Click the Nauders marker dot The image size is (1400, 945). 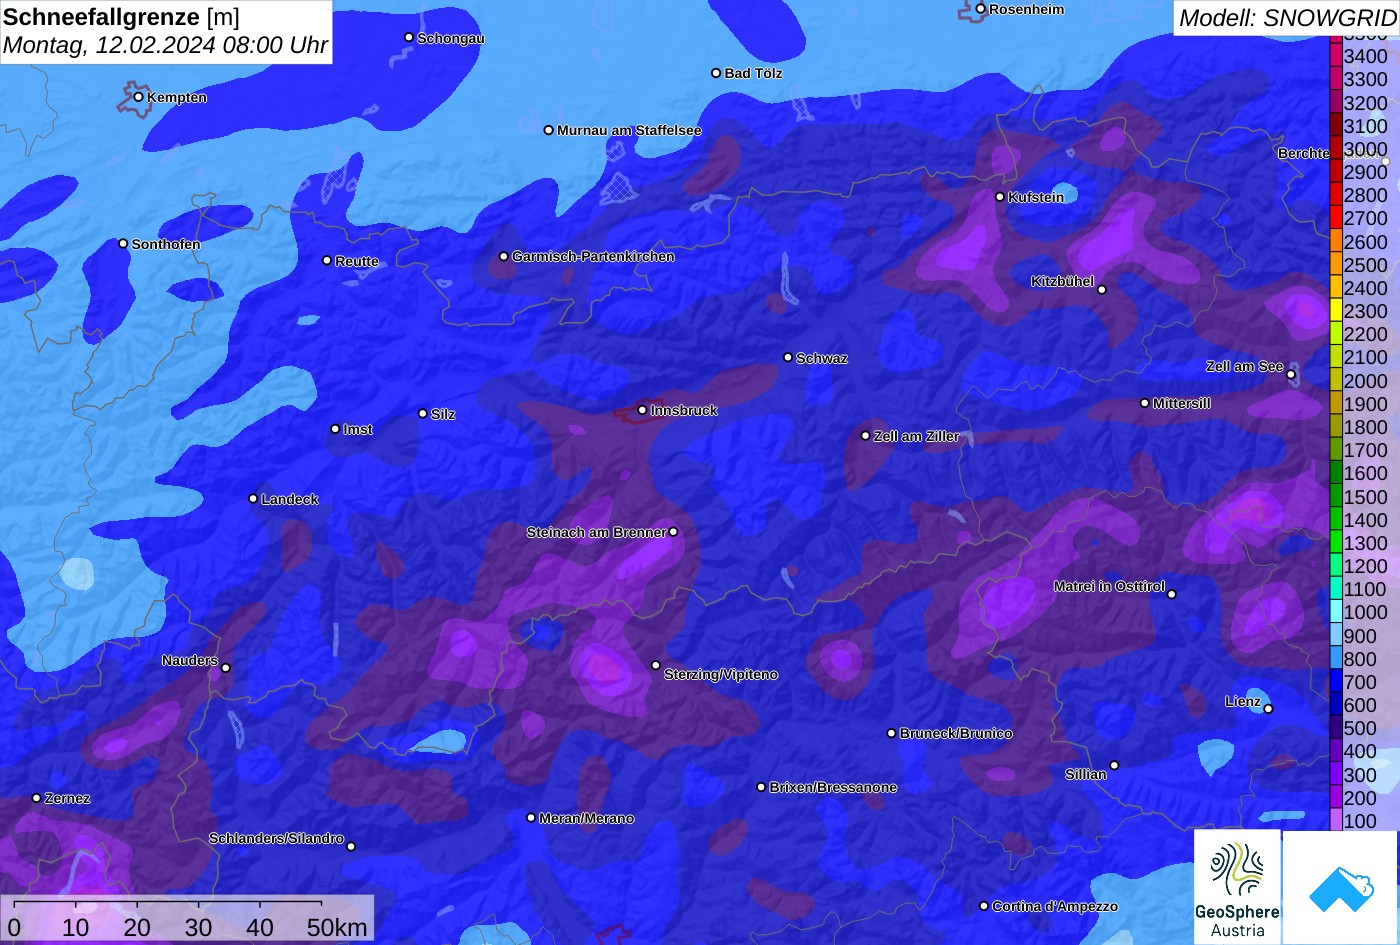pyautogui.click(x=226, y=668)
